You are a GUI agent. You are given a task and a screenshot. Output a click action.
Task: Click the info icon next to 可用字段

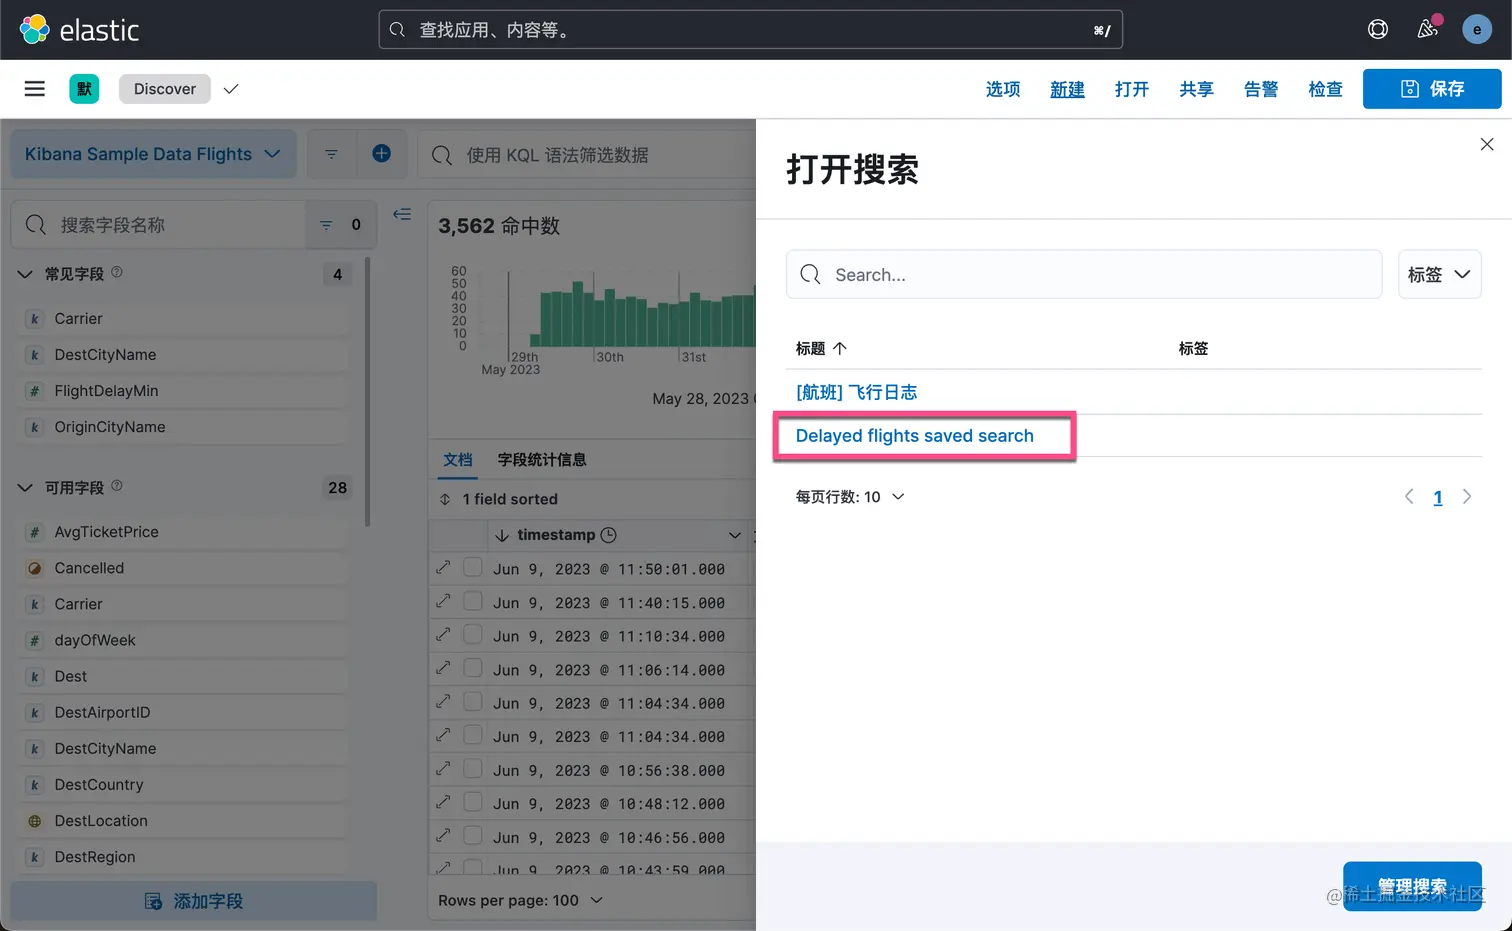coord(117,486)
